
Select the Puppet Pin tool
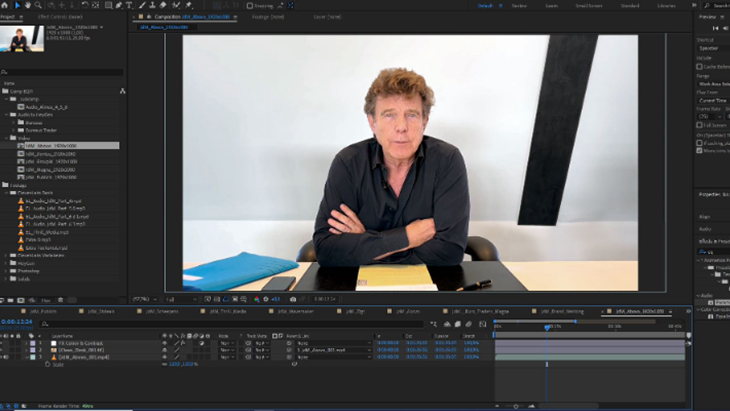[x=189, y=5]
